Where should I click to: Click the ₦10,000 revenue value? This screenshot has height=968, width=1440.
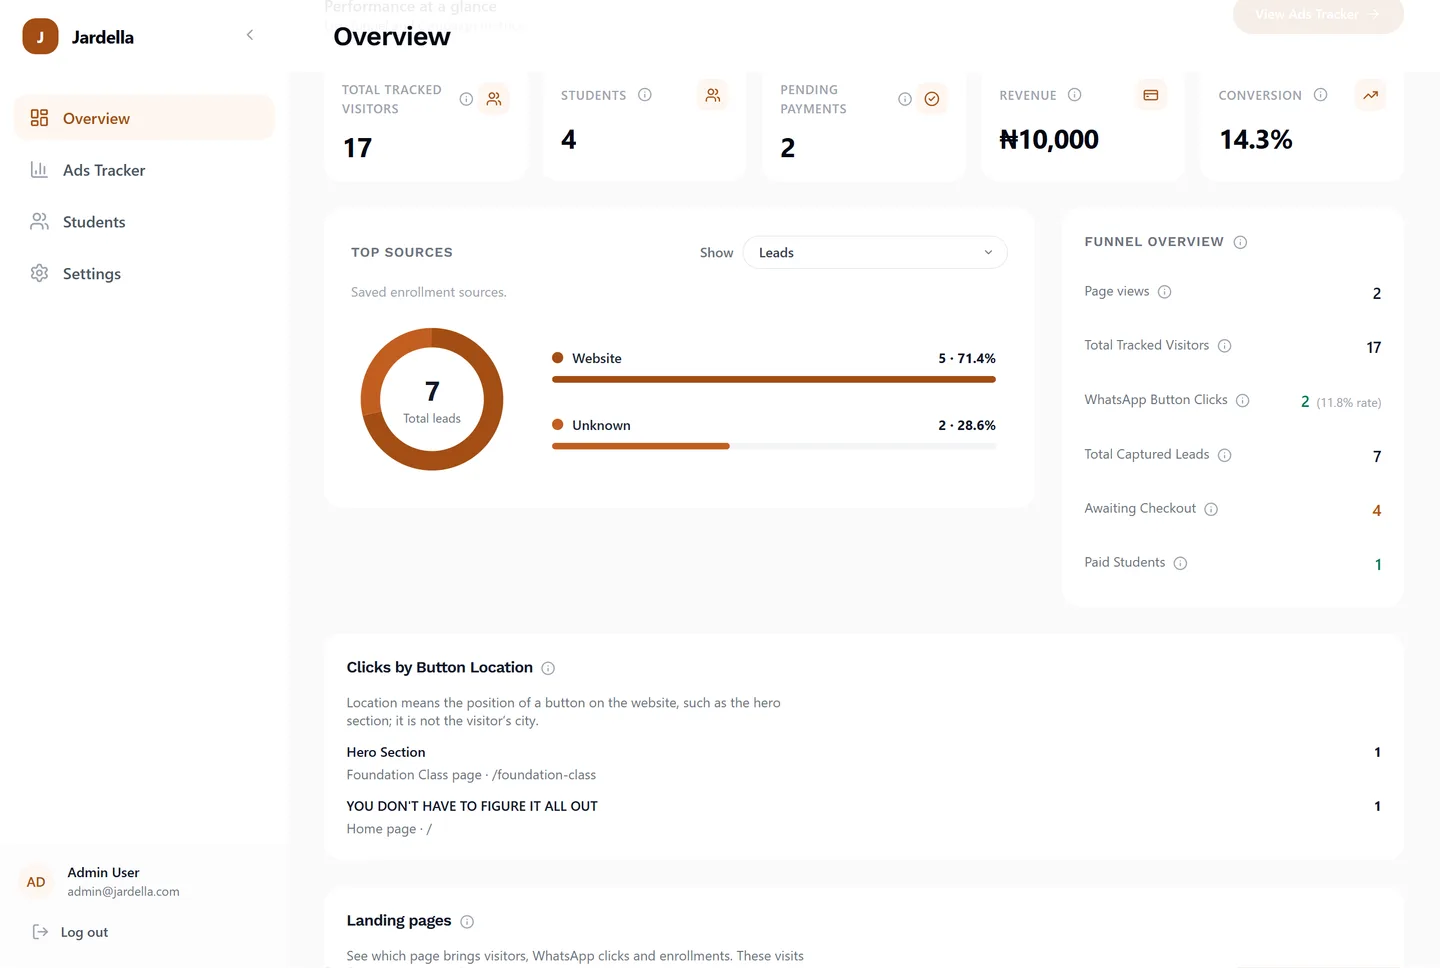(x=1049, y=139)
